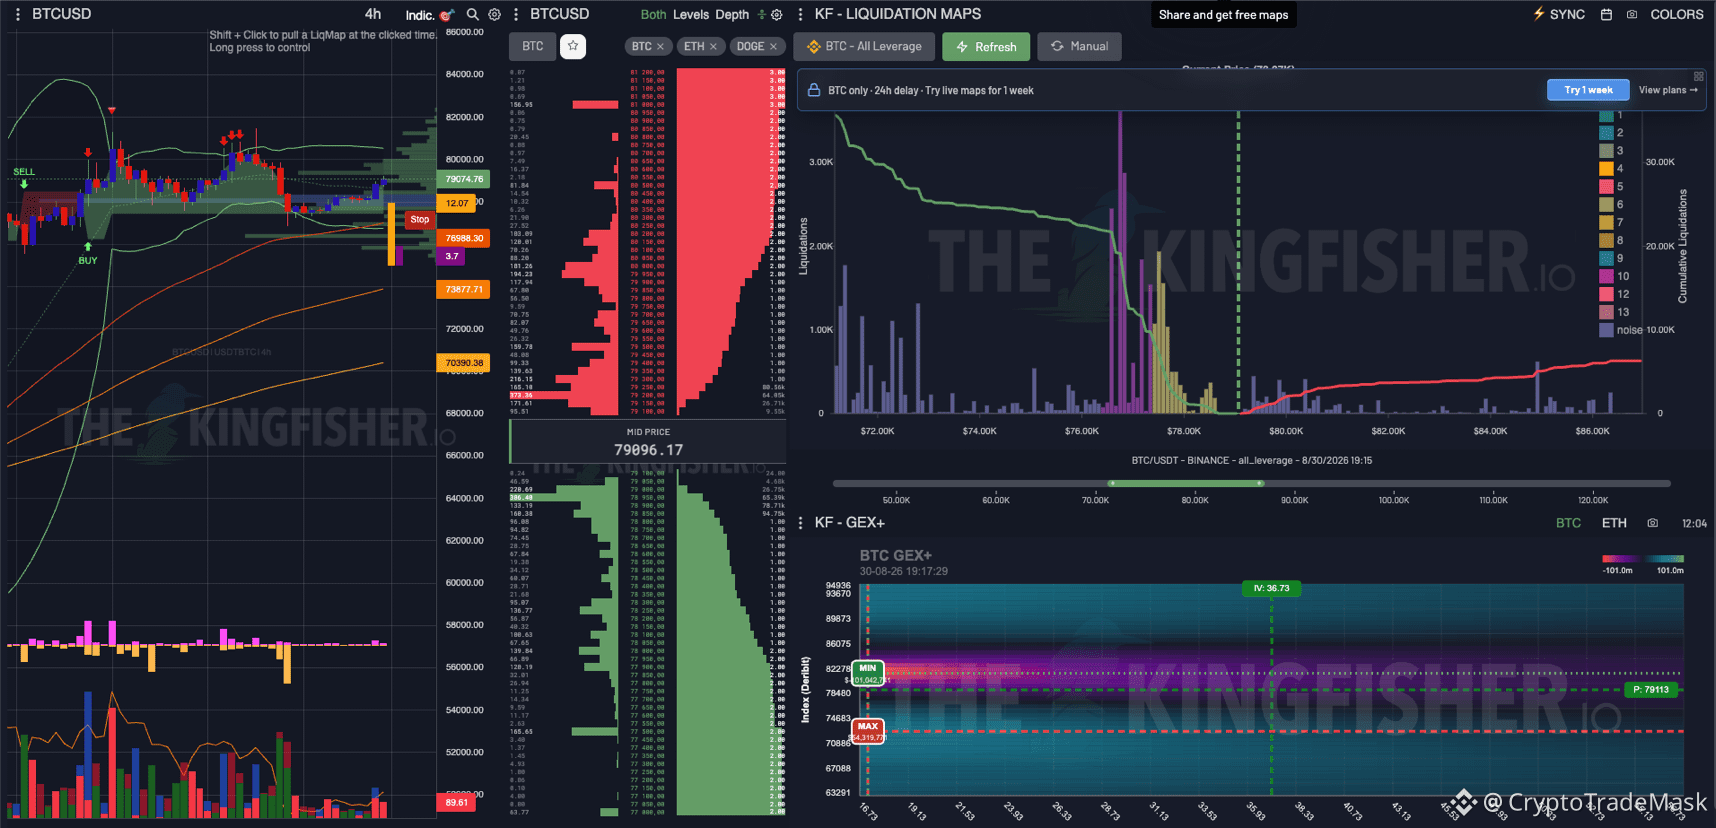Image resolution: width=1716 pixels, height=828 pixels.
Task: Follow the View plans link
Action: pos(1668,90)
